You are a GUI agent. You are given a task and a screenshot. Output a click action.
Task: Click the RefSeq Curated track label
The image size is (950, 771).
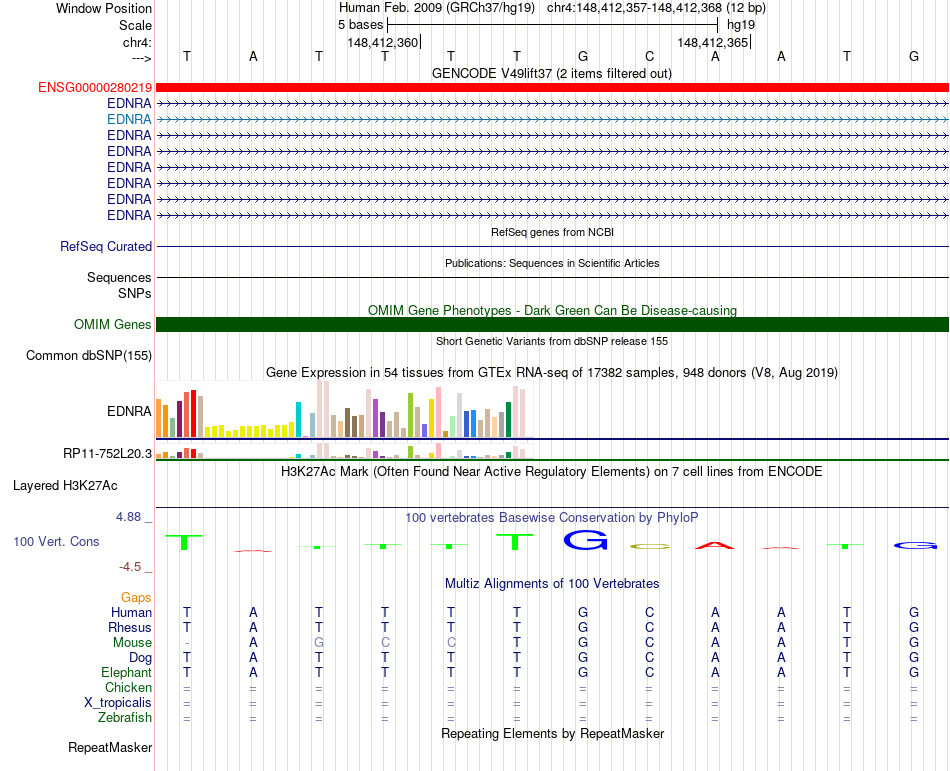pyautogui.click(x=106, y=247)
